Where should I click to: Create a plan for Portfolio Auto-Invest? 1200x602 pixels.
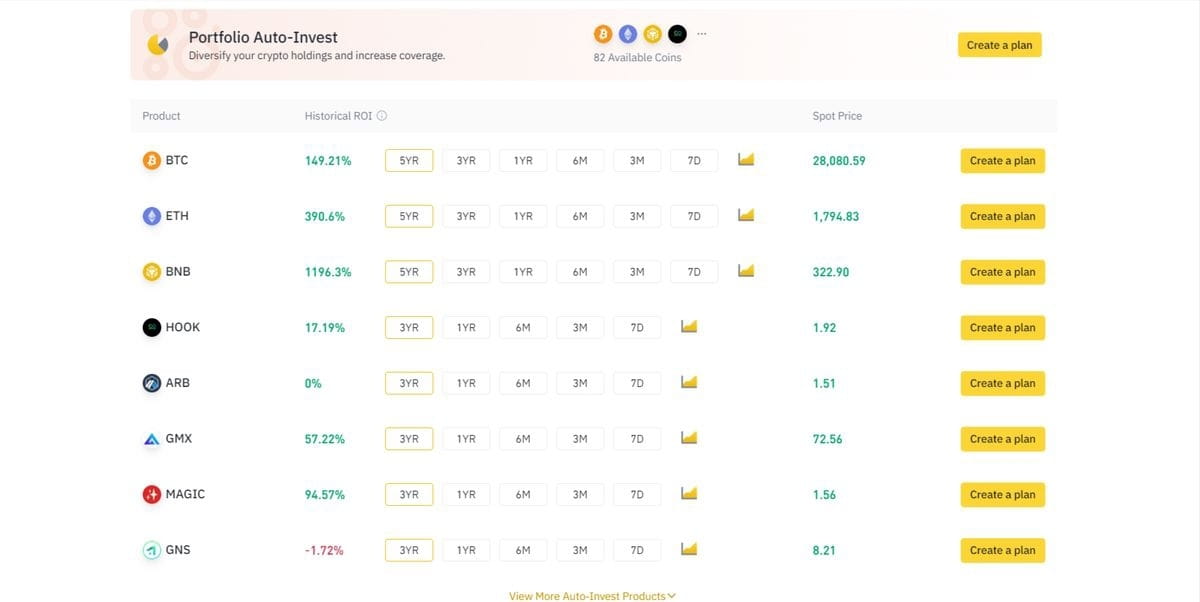click(x=999, y=45)
